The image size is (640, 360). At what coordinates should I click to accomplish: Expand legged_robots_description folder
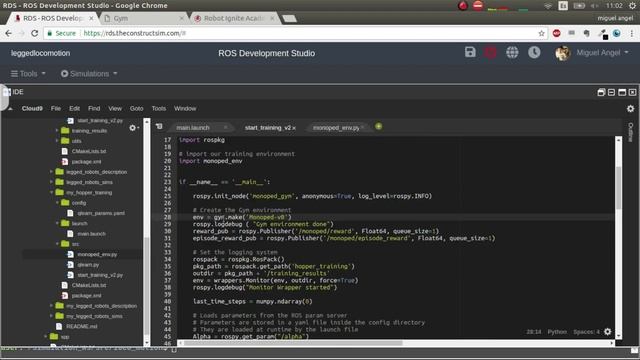51,172
